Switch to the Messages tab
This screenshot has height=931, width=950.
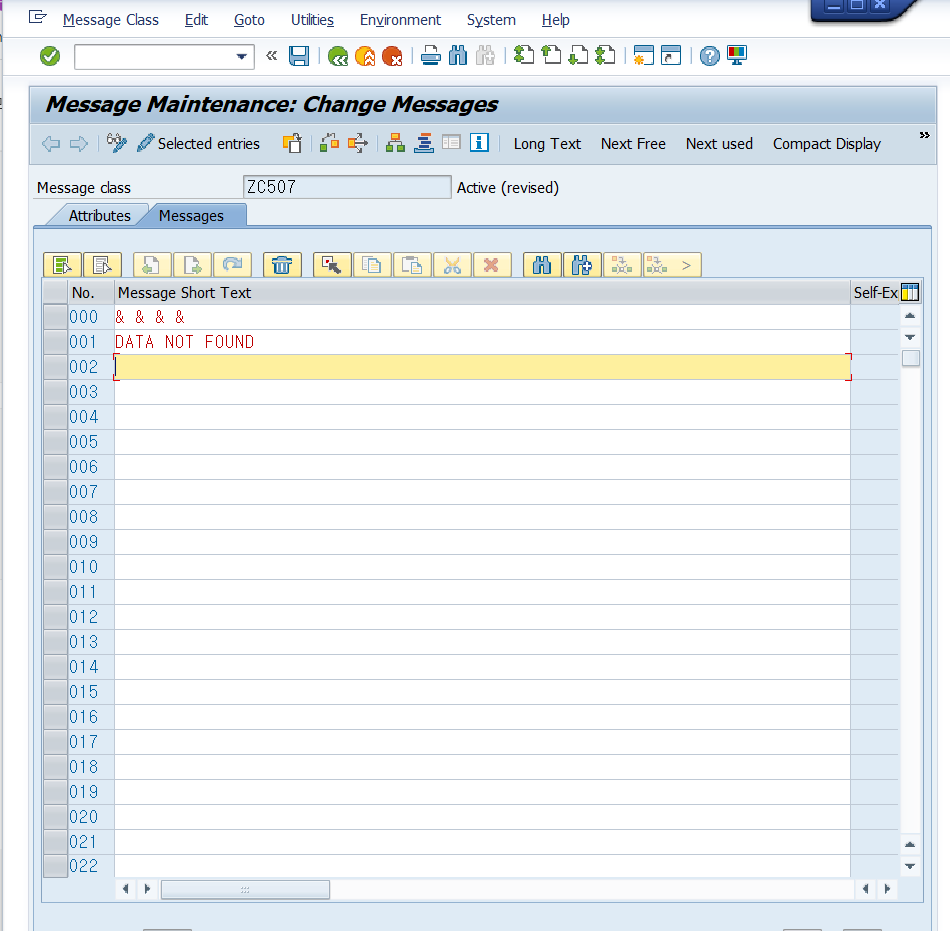pos(191,216)
